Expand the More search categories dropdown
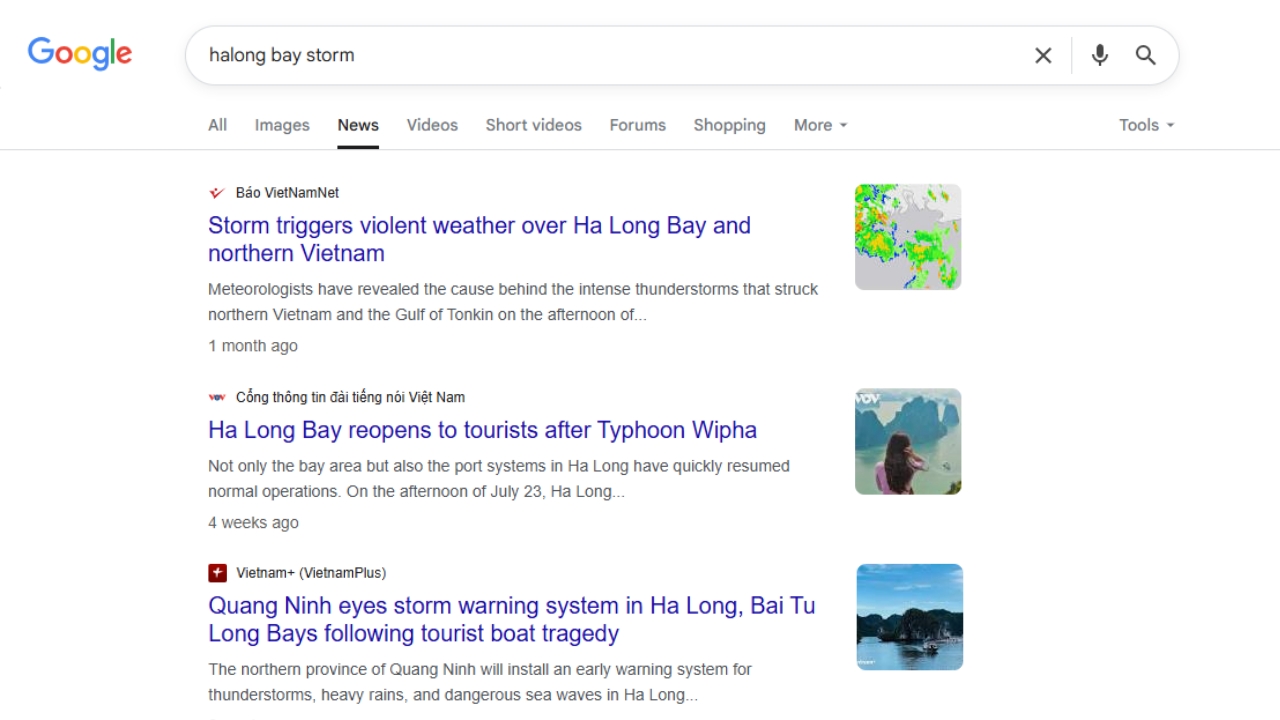Viewport: 1280px width, 720px height. coord(820,125)
